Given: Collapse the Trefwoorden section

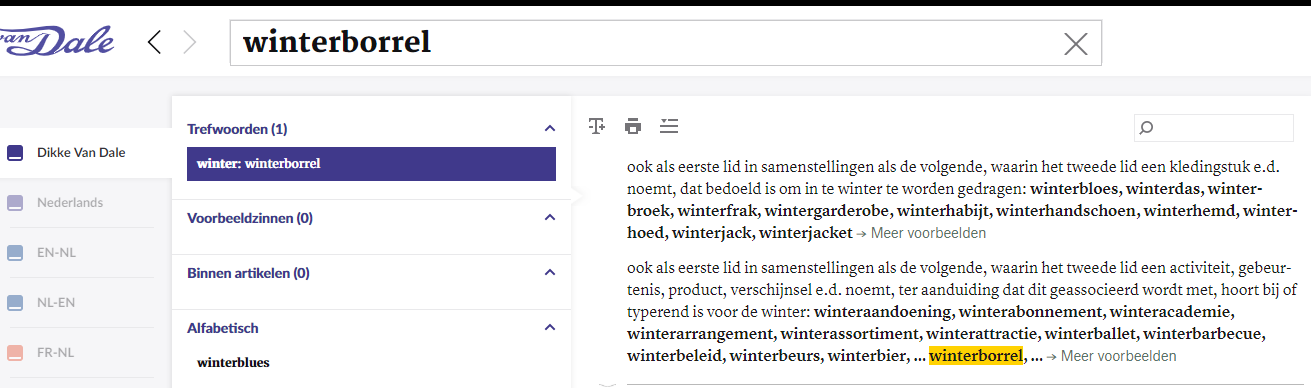Looking at the screenshot, I should [549, 129].
